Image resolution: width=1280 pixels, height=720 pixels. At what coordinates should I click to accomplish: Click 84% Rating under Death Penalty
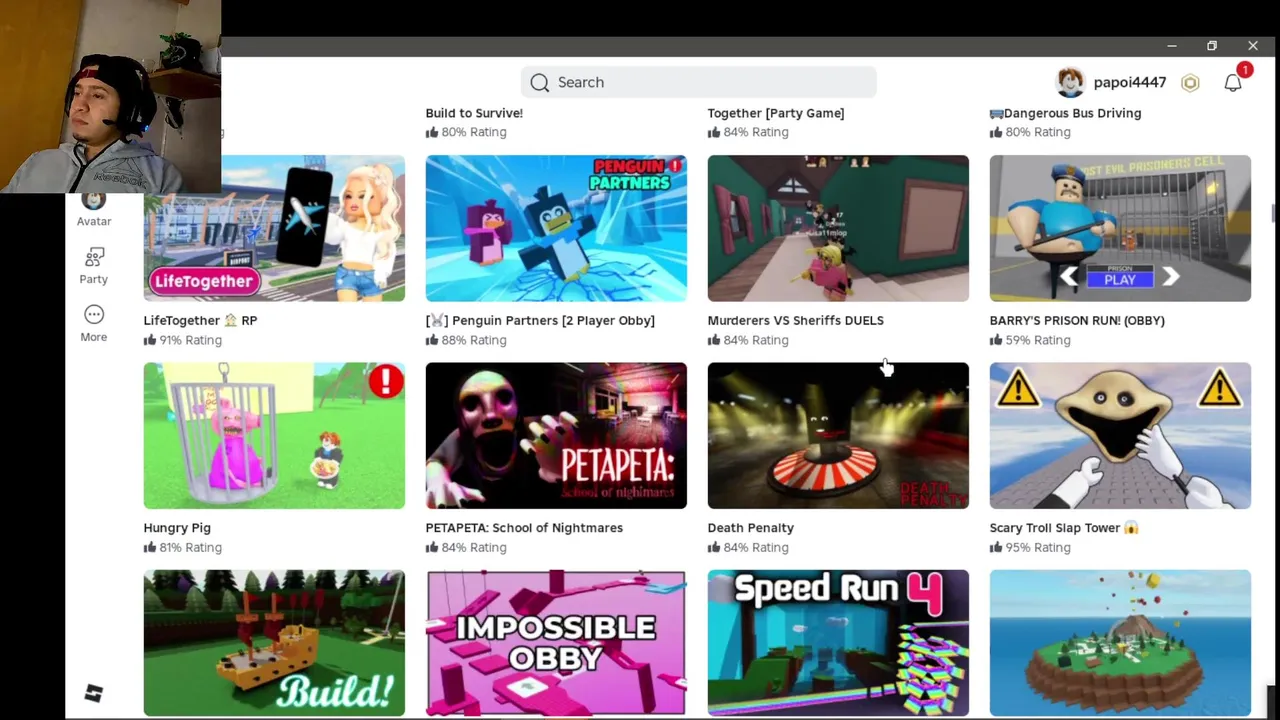coord(748,547)
